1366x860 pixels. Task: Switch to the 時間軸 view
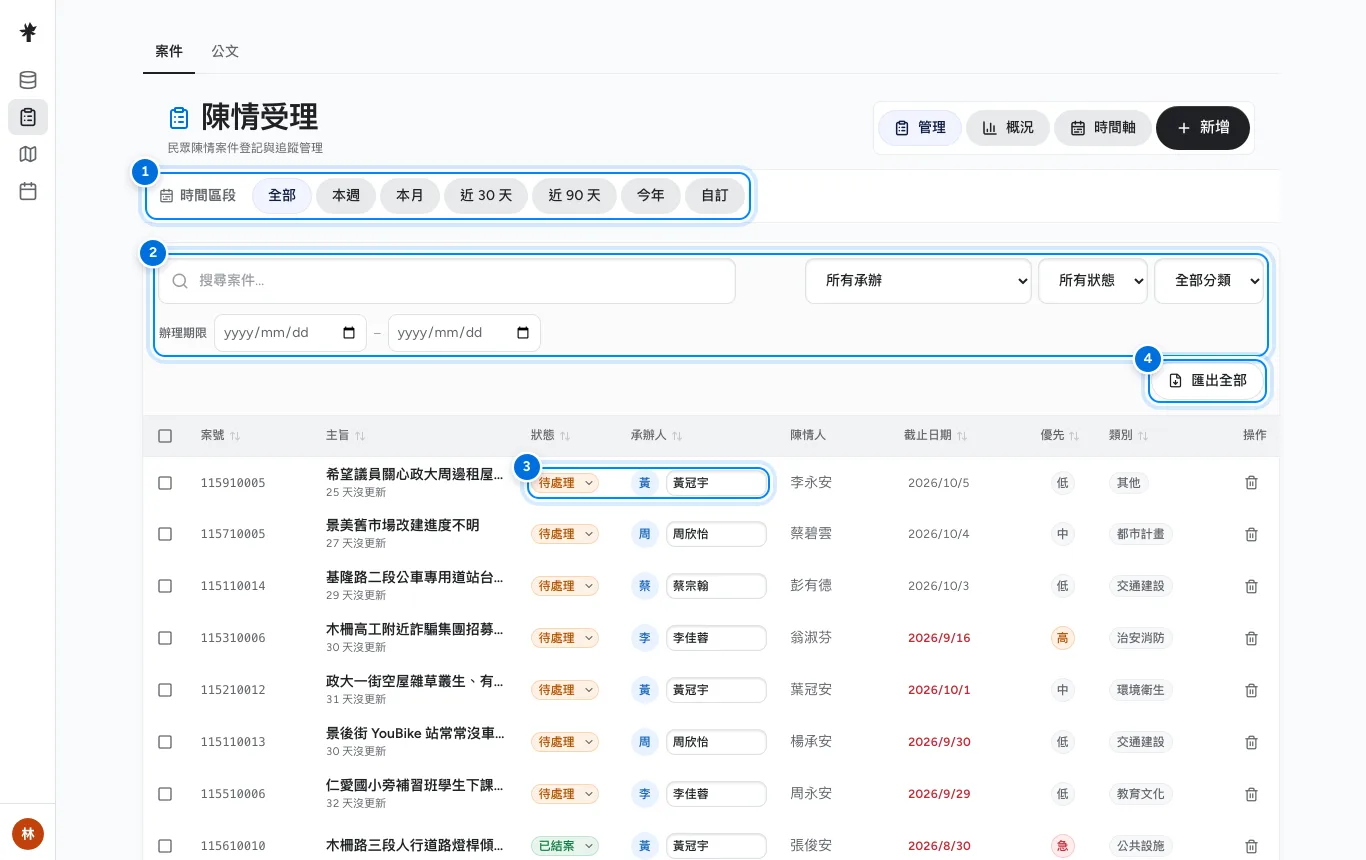[1103, 128]
